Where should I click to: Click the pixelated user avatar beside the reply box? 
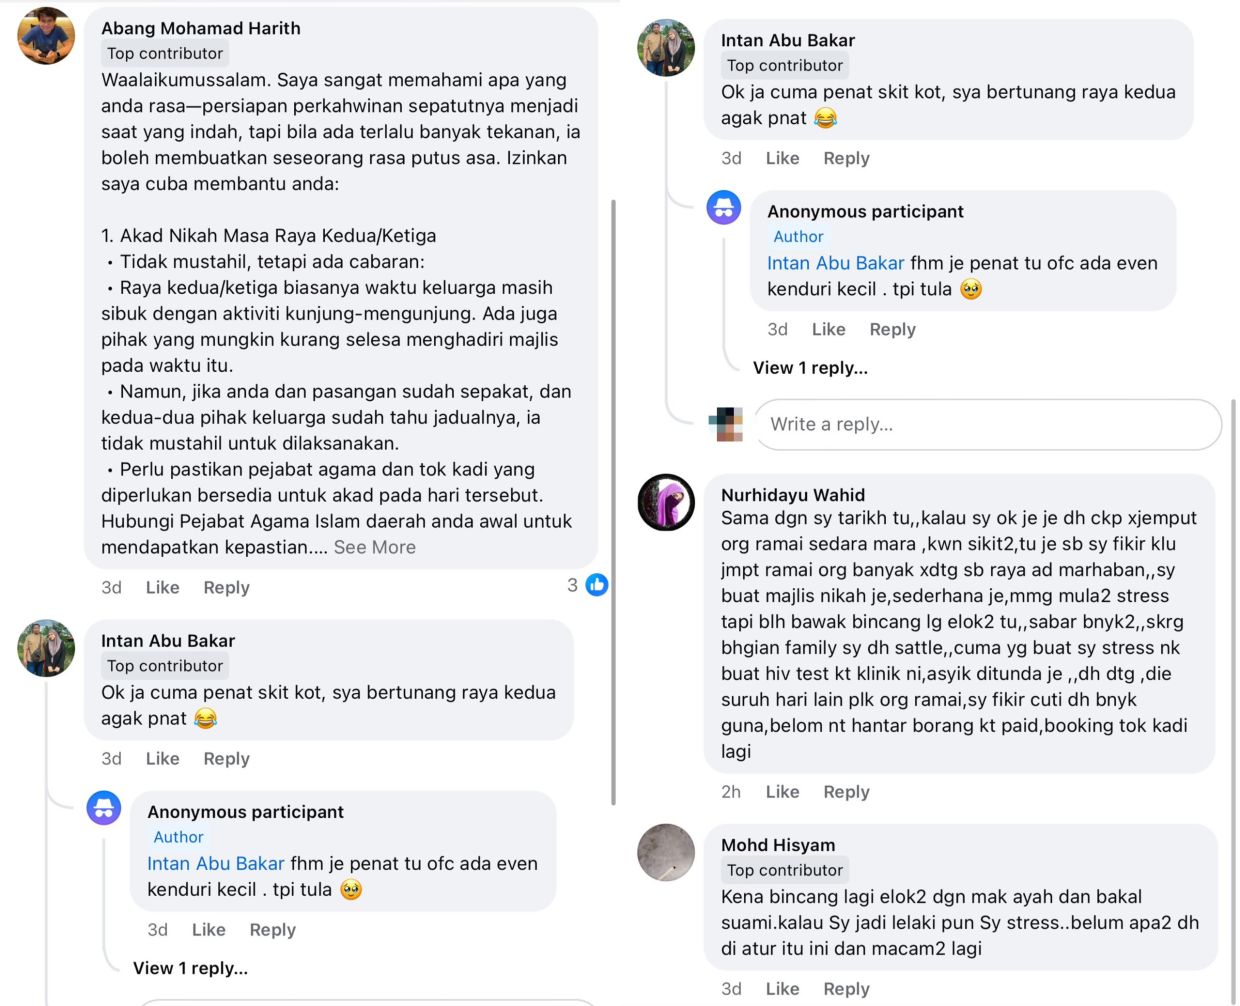(x=726, y=424)
